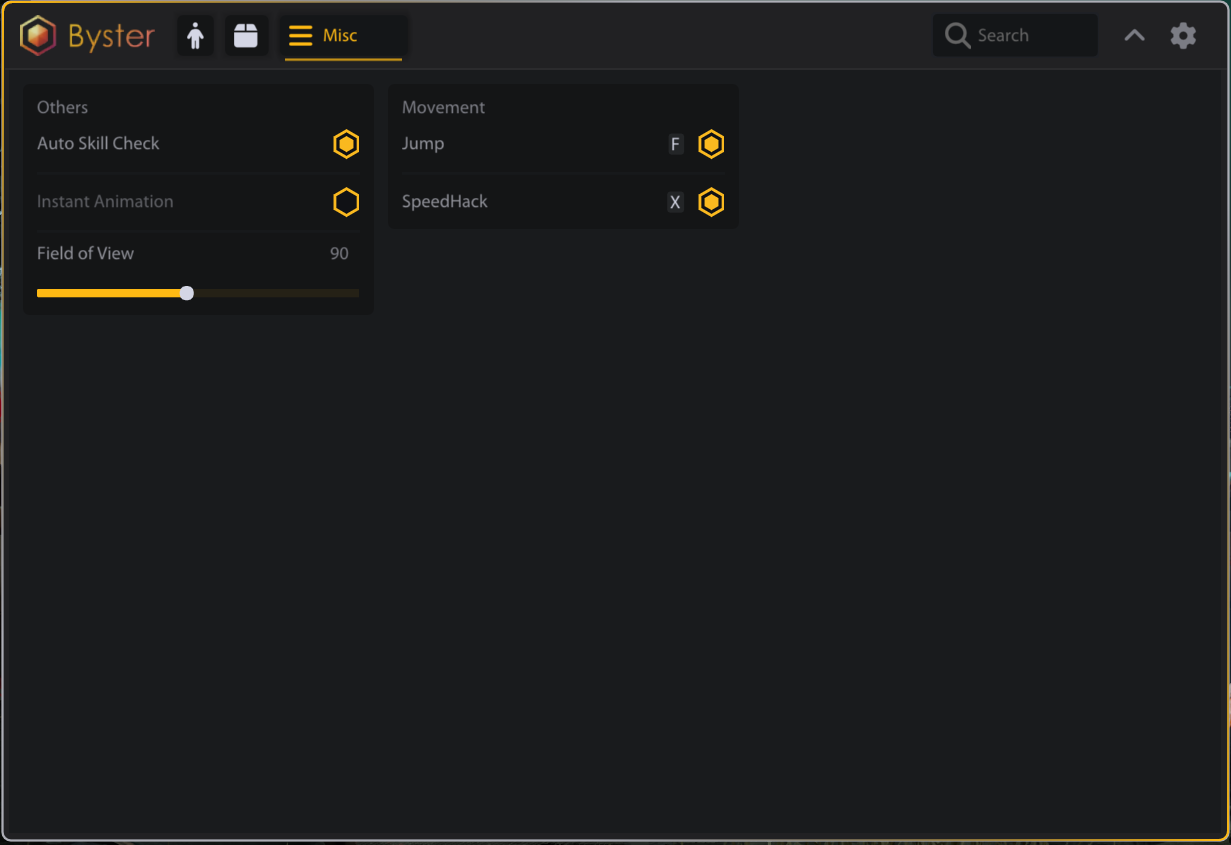Viewport: 1231px width, 845px height.
Task: Open the player character tab icon
Action: (195, 36)
